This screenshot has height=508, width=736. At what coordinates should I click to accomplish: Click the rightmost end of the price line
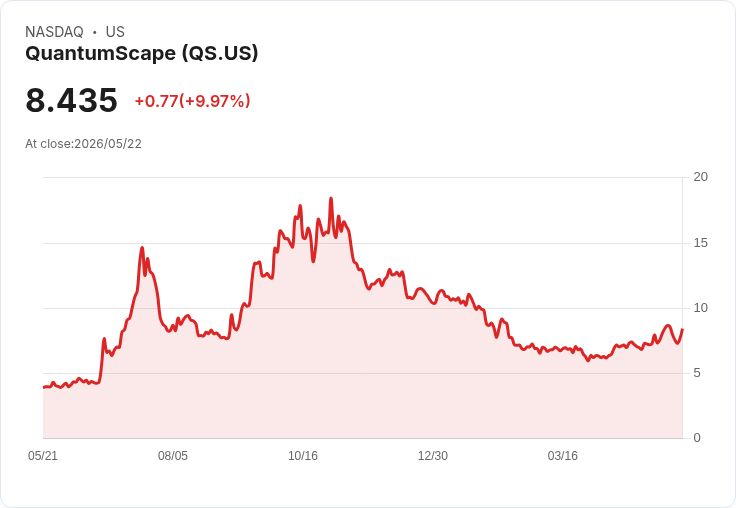[682, 330]
